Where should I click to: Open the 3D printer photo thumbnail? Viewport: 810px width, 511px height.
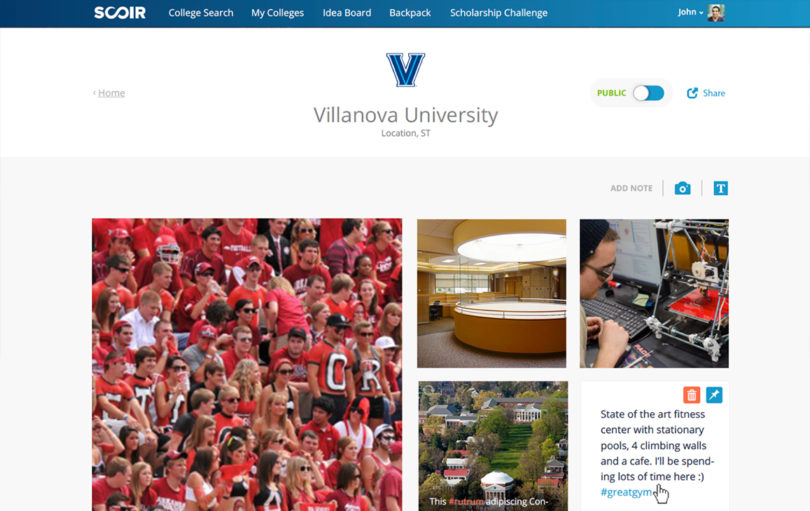[x=654, y=293]
